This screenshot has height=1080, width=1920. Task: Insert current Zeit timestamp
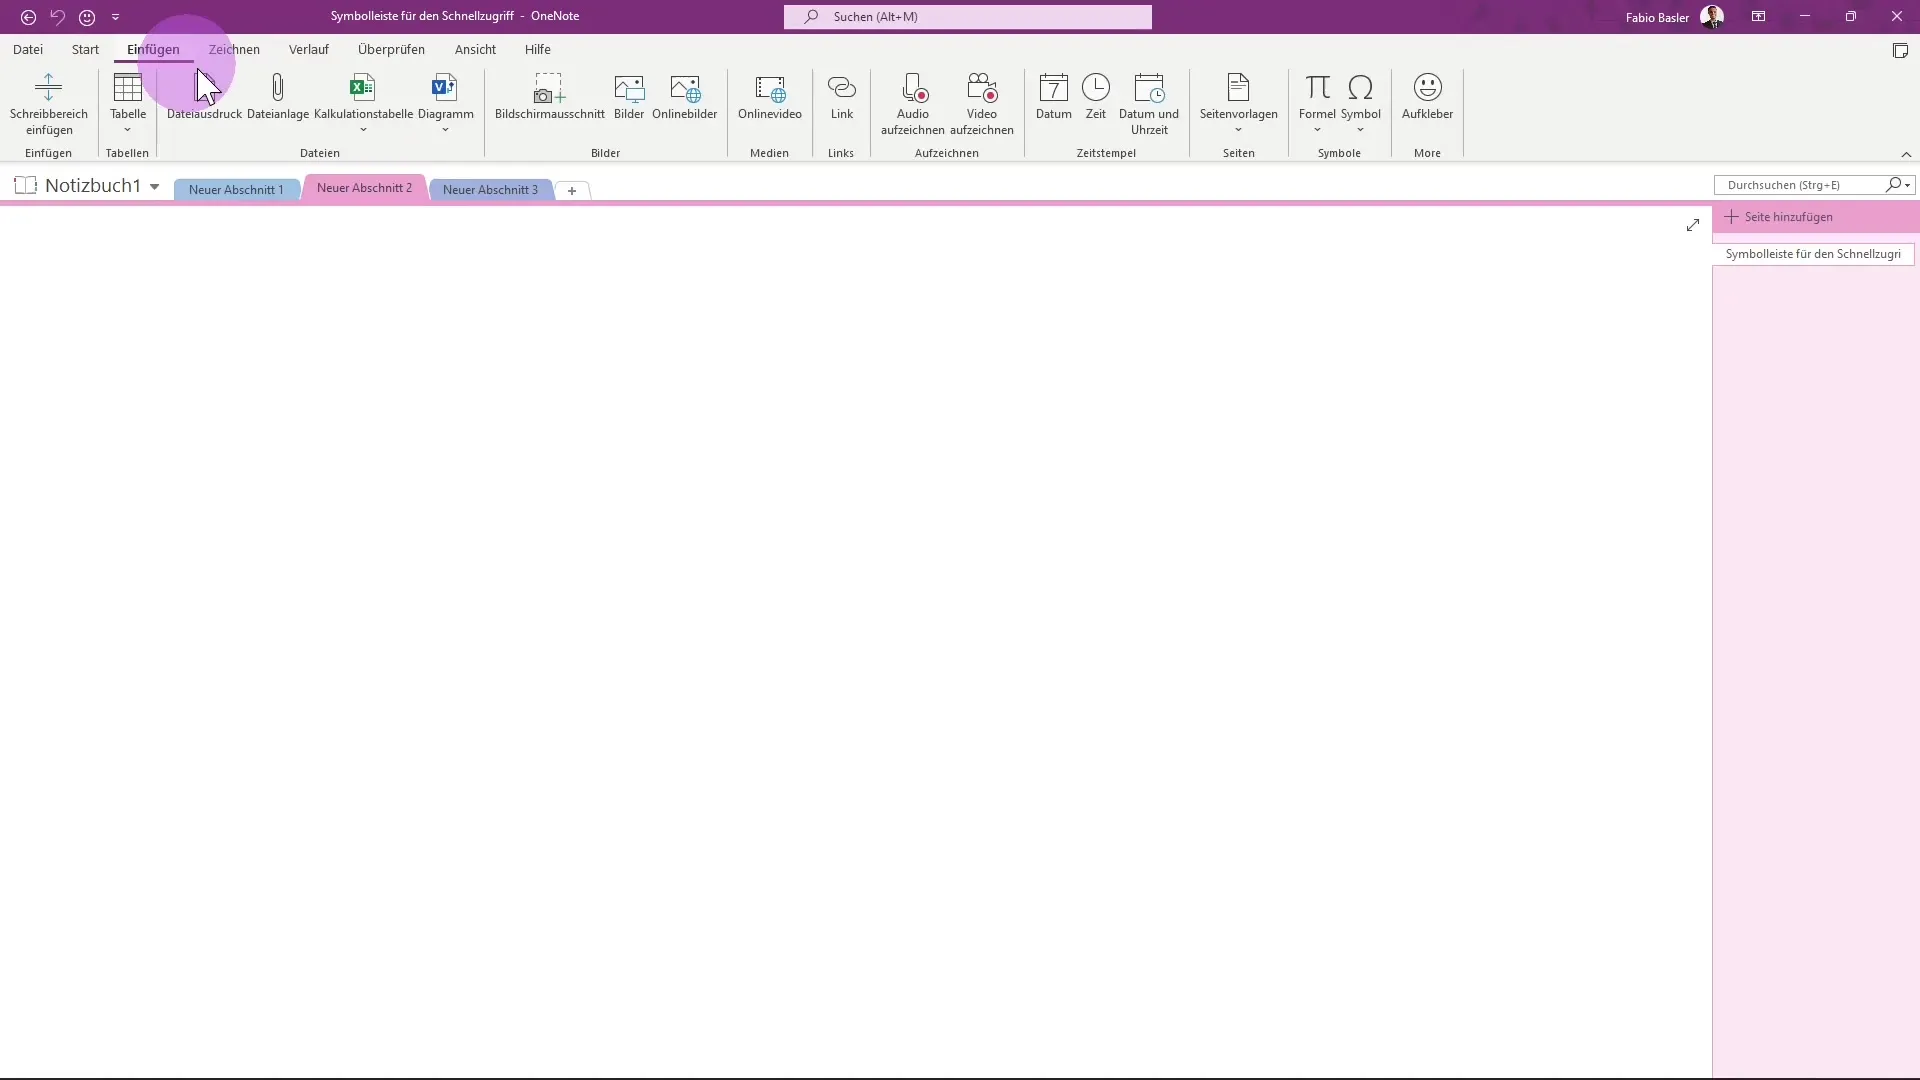click(1096, 97)
